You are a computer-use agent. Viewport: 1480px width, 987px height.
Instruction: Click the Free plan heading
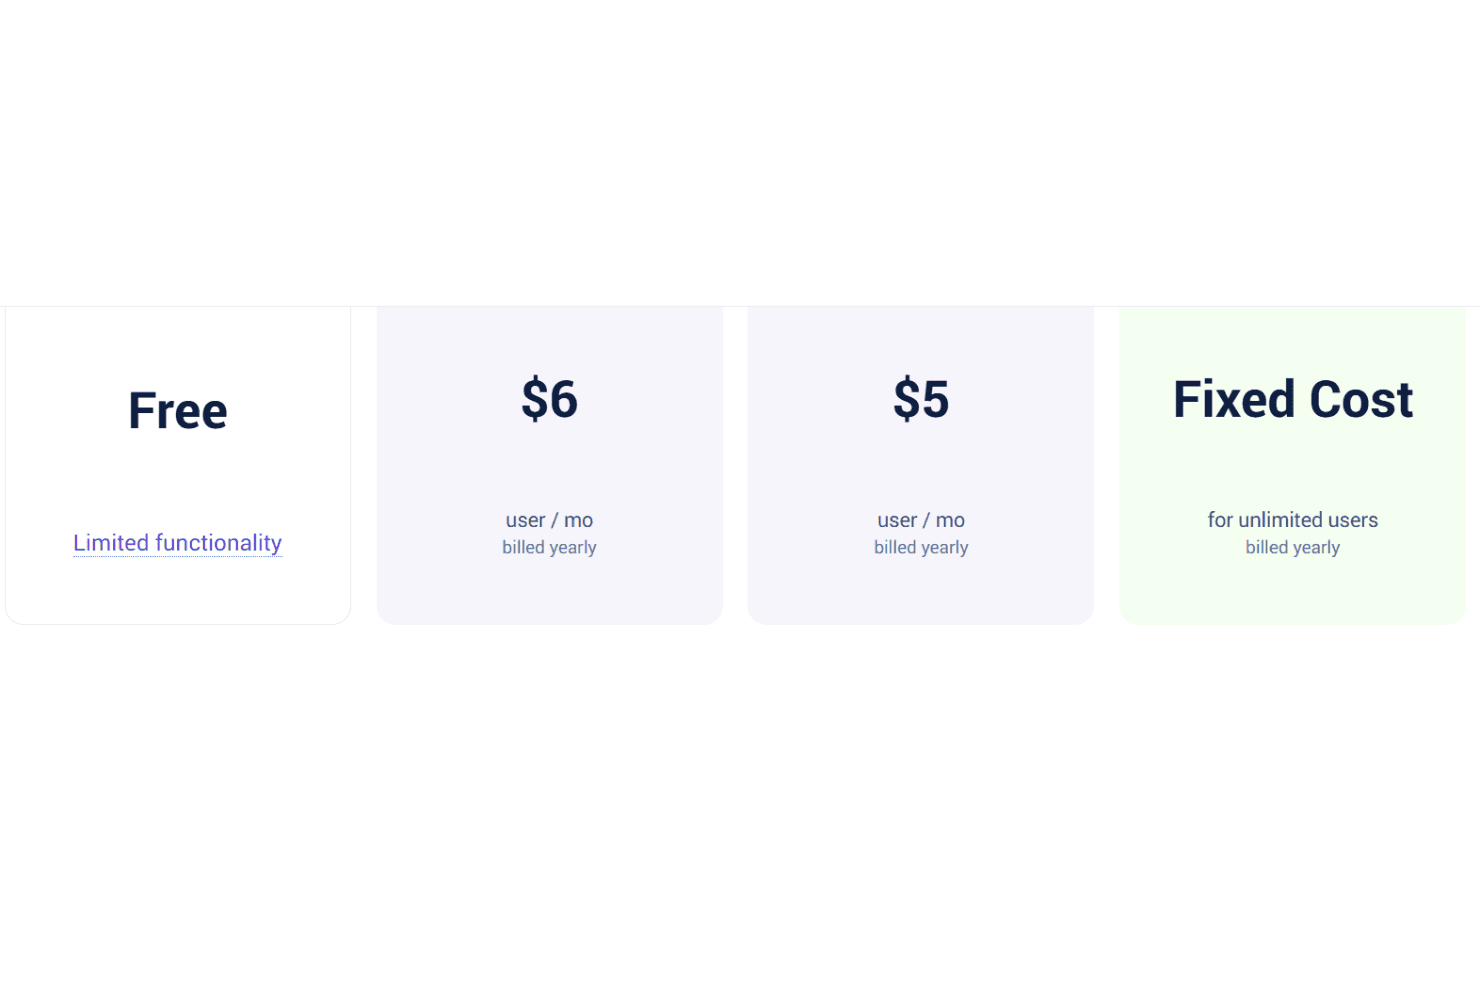[178, 411]
